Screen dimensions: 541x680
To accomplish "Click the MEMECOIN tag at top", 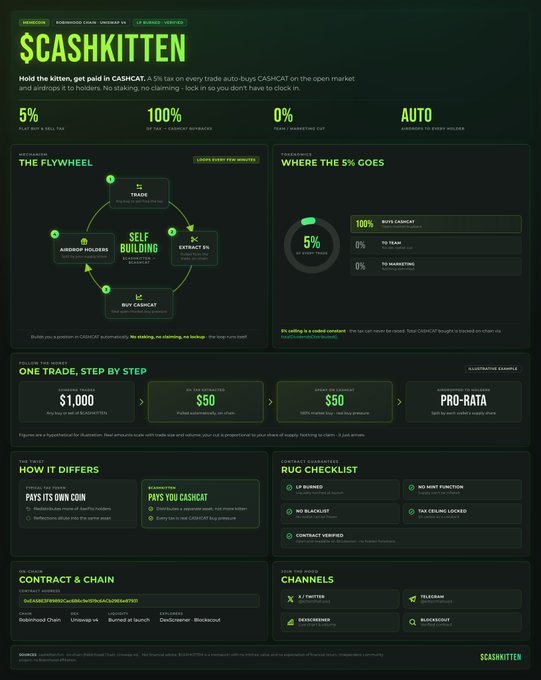I will [x=34, y=22].
